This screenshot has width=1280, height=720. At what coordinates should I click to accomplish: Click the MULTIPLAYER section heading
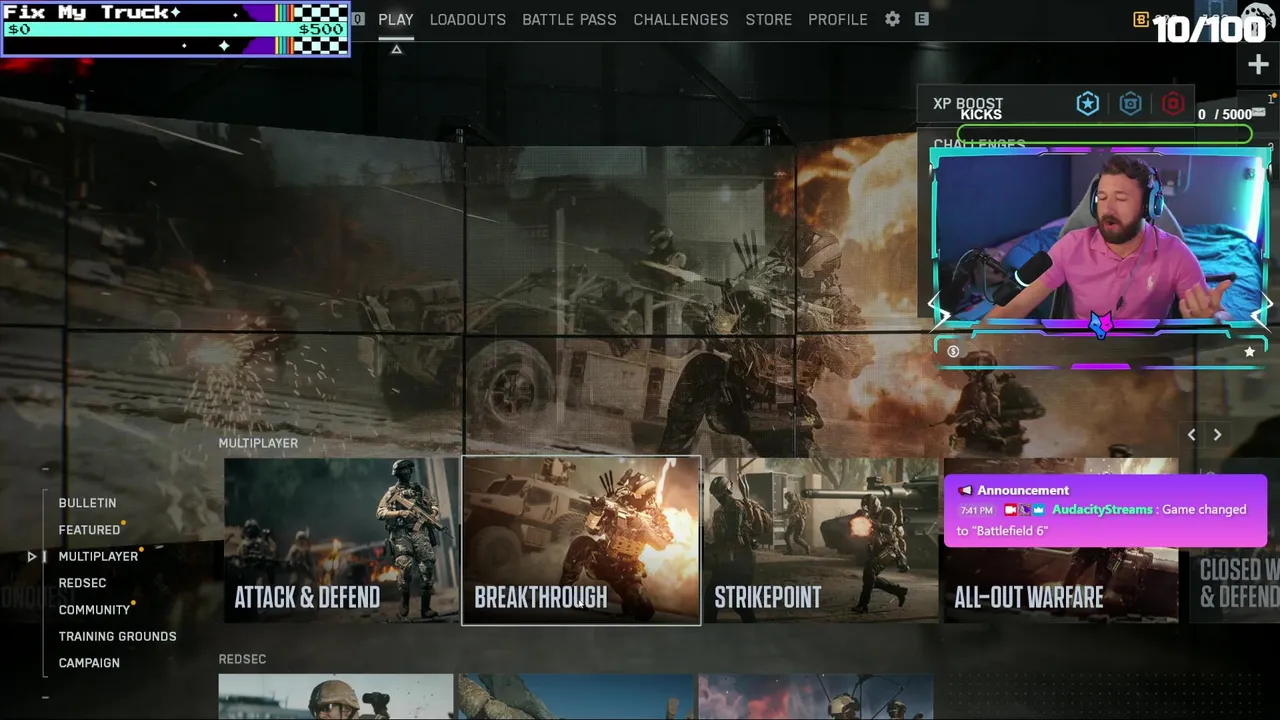[x=258, y=443]
